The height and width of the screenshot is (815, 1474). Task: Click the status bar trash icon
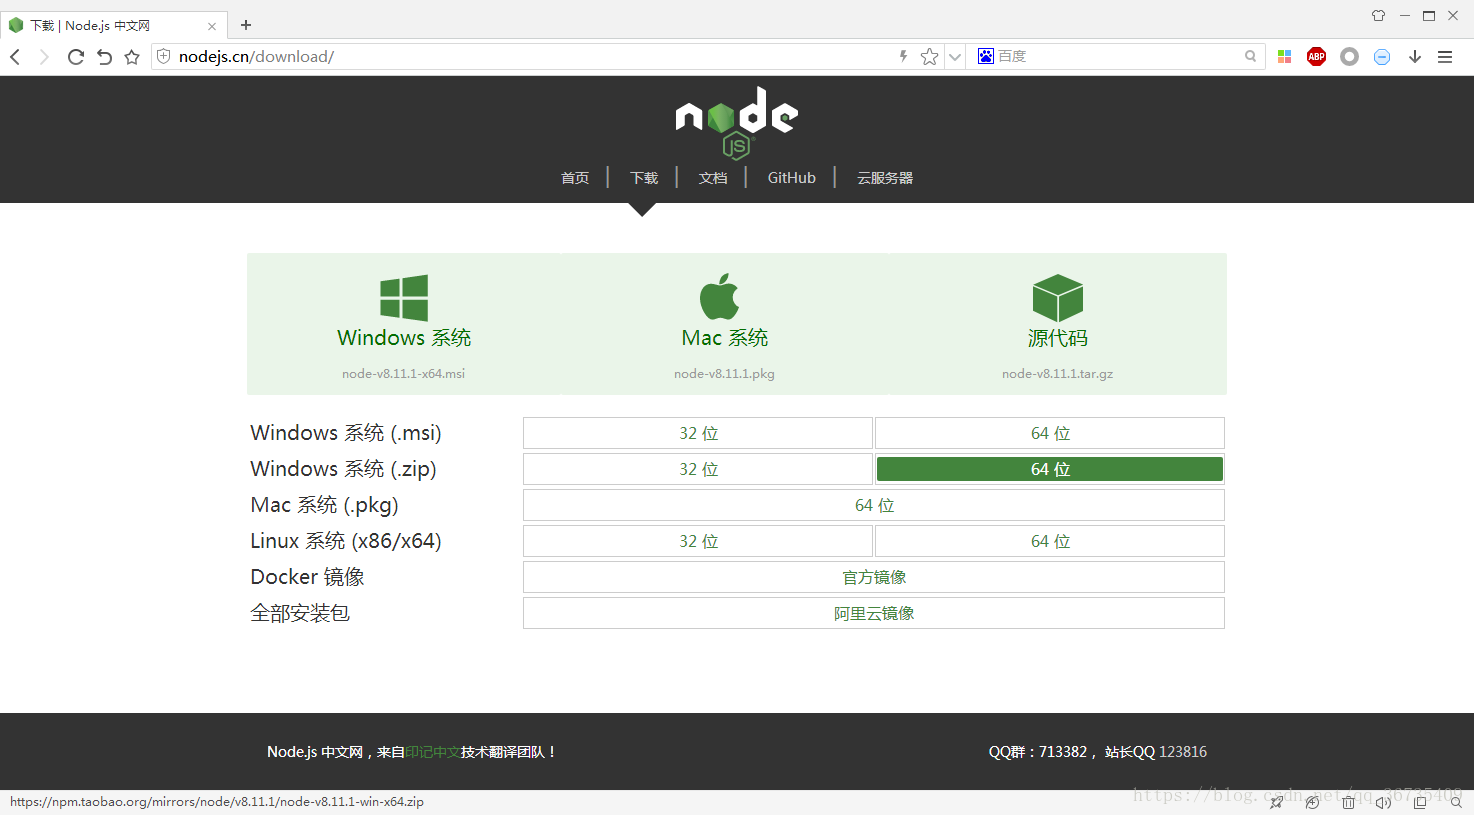tap(1348, 802)
